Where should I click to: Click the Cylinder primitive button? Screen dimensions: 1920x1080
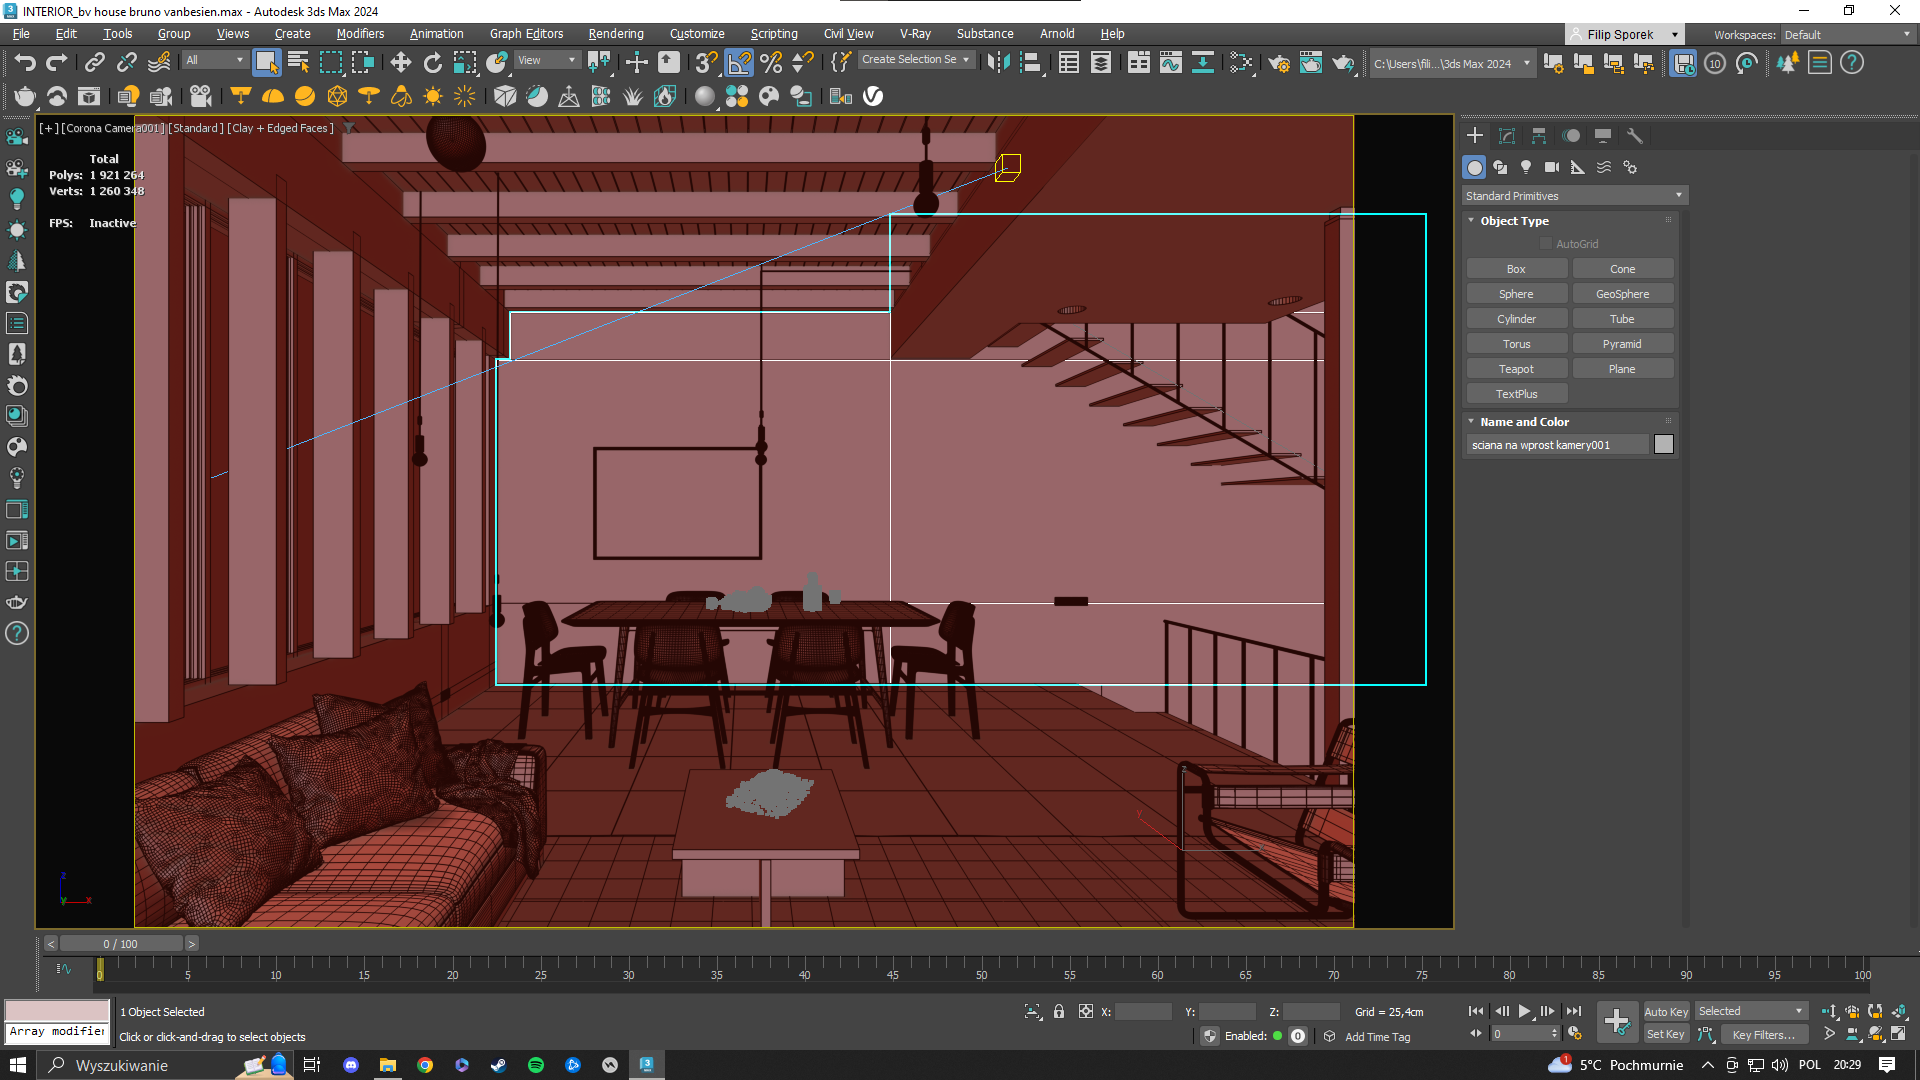[1516, 319]
